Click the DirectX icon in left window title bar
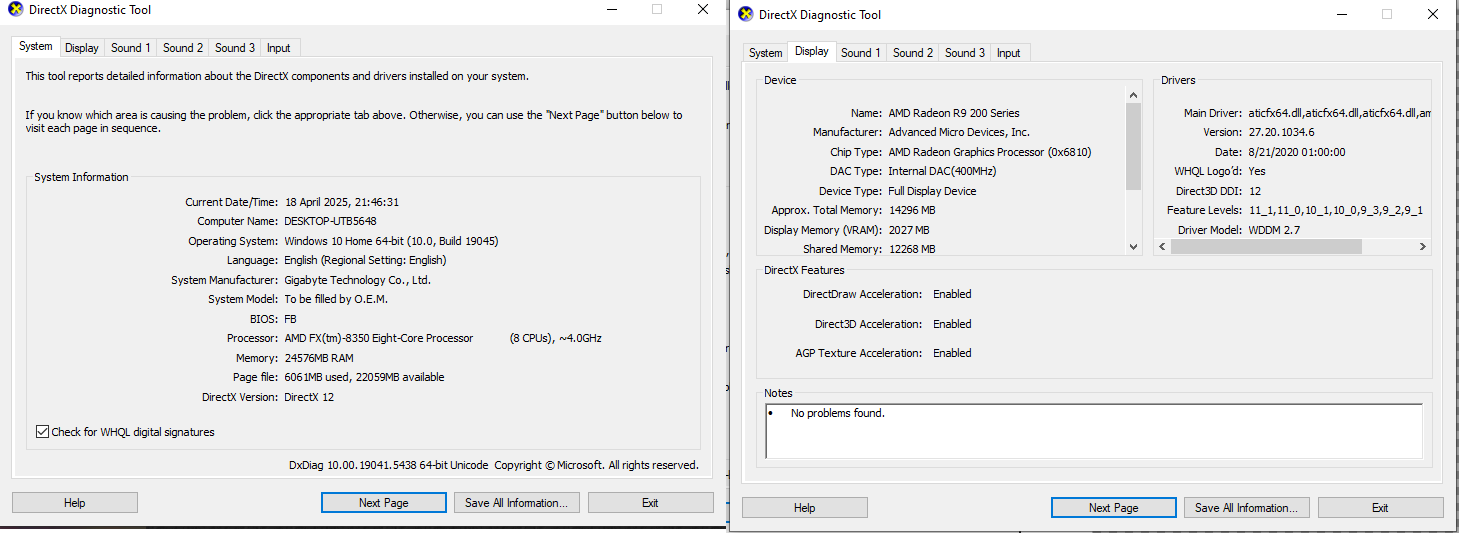 coord(15,10)
